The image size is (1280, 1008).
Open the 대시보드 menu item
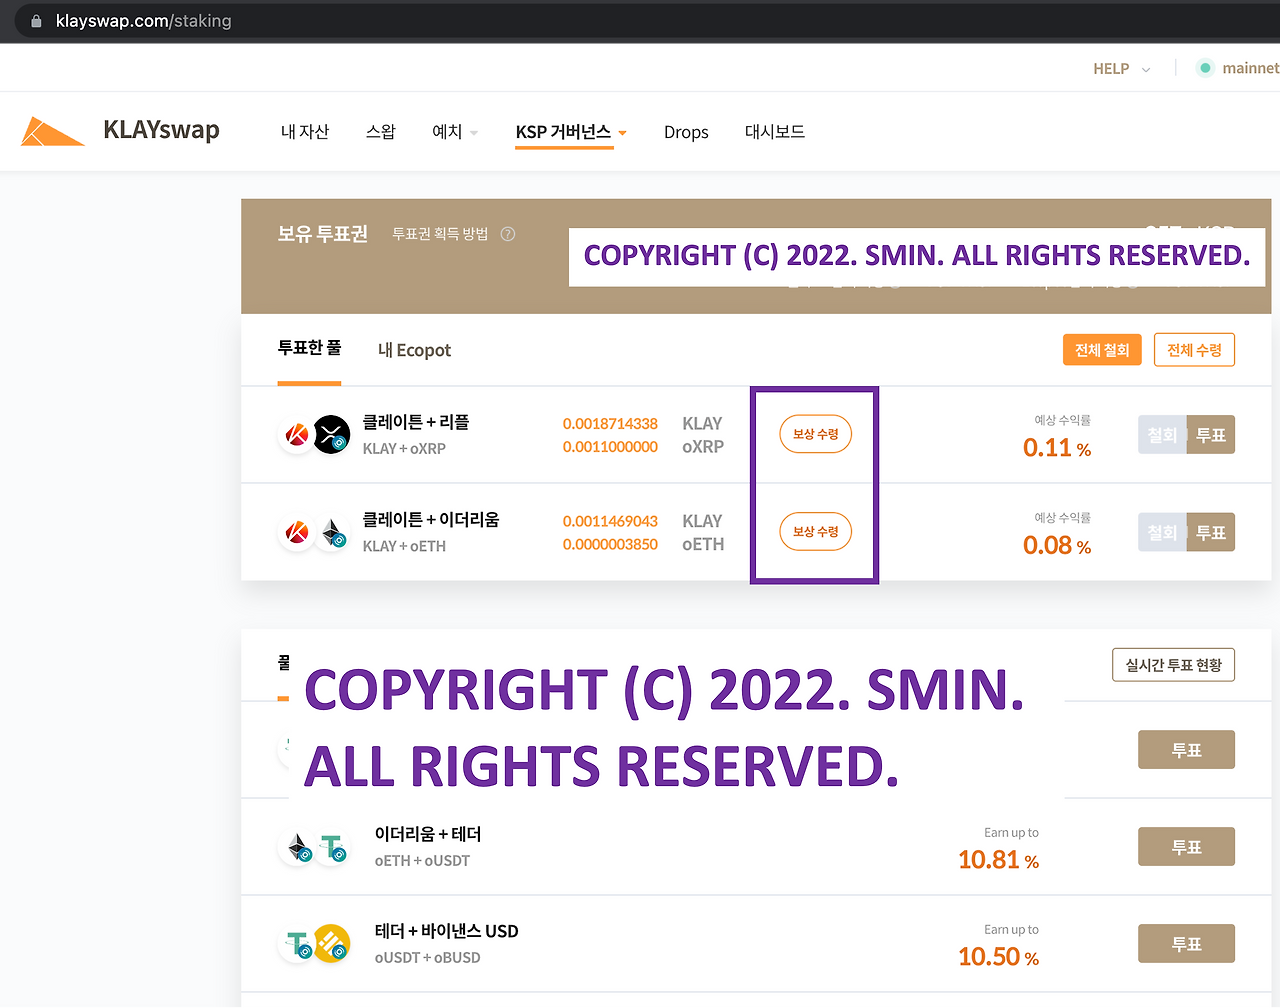coord(775,132)
